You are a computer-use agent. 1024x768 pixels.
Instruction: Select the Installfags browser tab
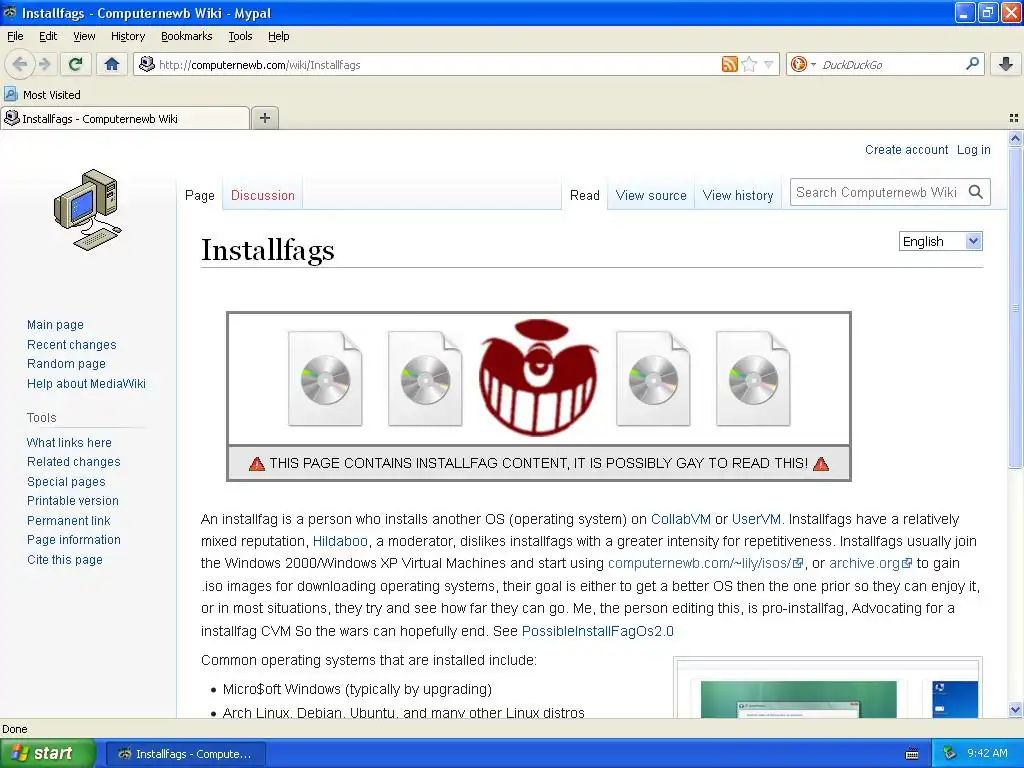125,118
